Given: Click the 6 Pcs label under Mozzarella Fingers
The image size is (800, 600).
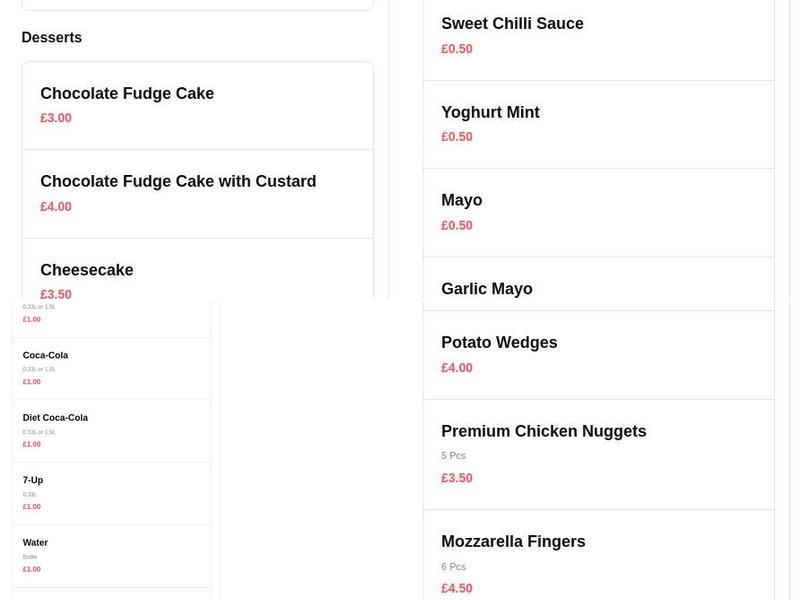Looking at the screenshot, I should (453, 565).
